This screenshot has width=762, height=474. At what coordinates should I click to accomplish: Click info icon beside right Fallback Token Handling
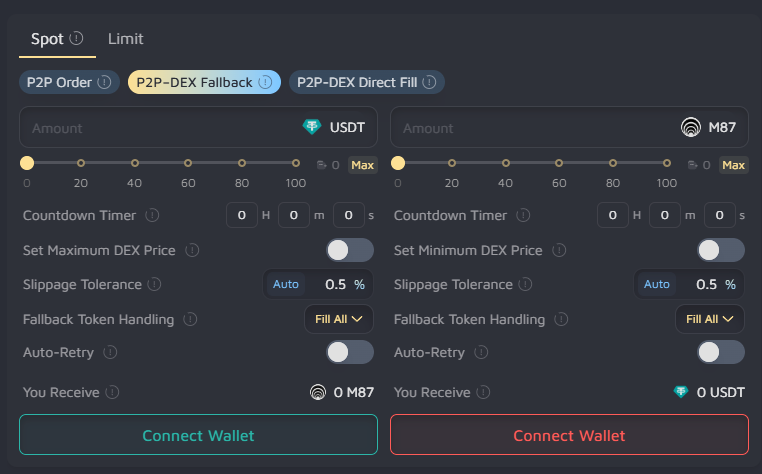click(562, 320)
